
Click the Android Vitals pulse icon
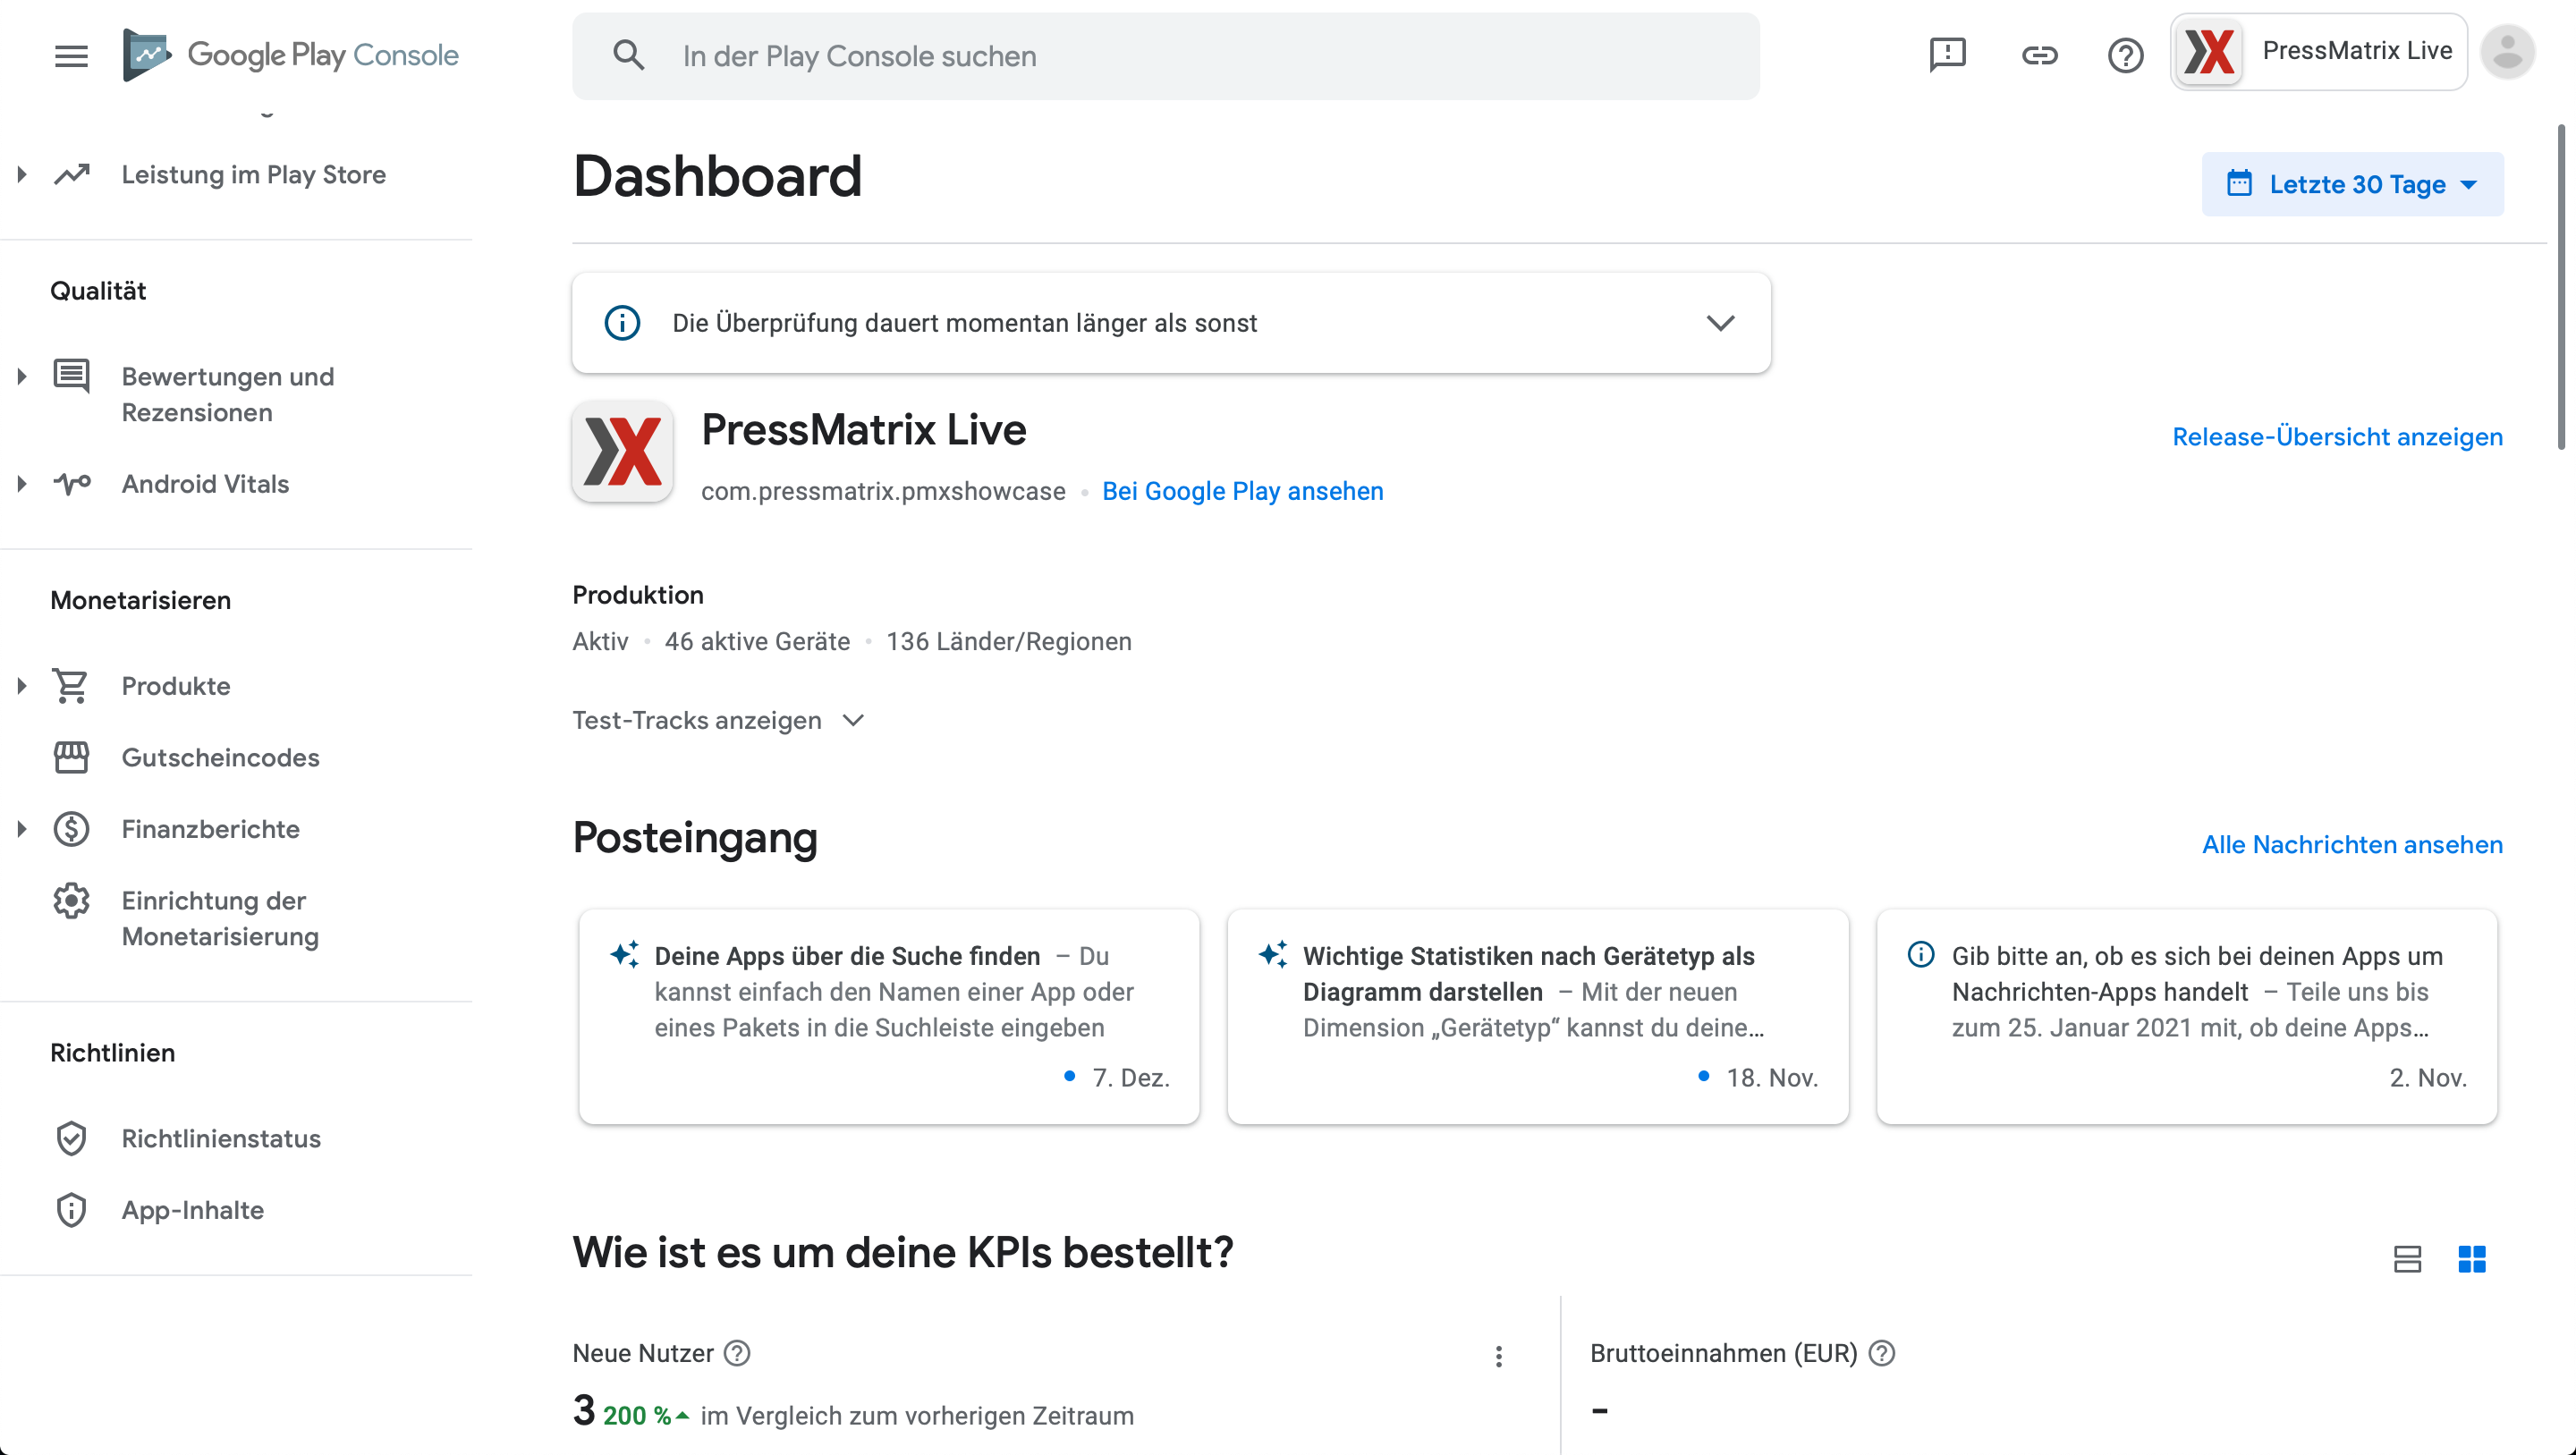tap(71, 484)
